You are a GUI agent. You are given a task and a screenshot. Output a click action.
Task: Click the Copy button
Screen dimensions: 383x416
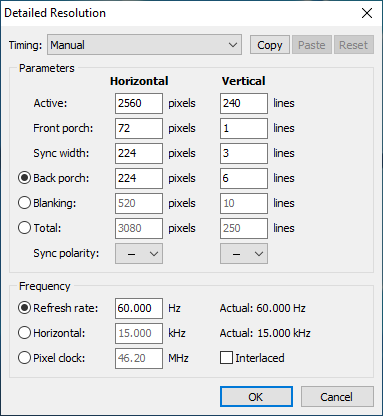[270, 45]
